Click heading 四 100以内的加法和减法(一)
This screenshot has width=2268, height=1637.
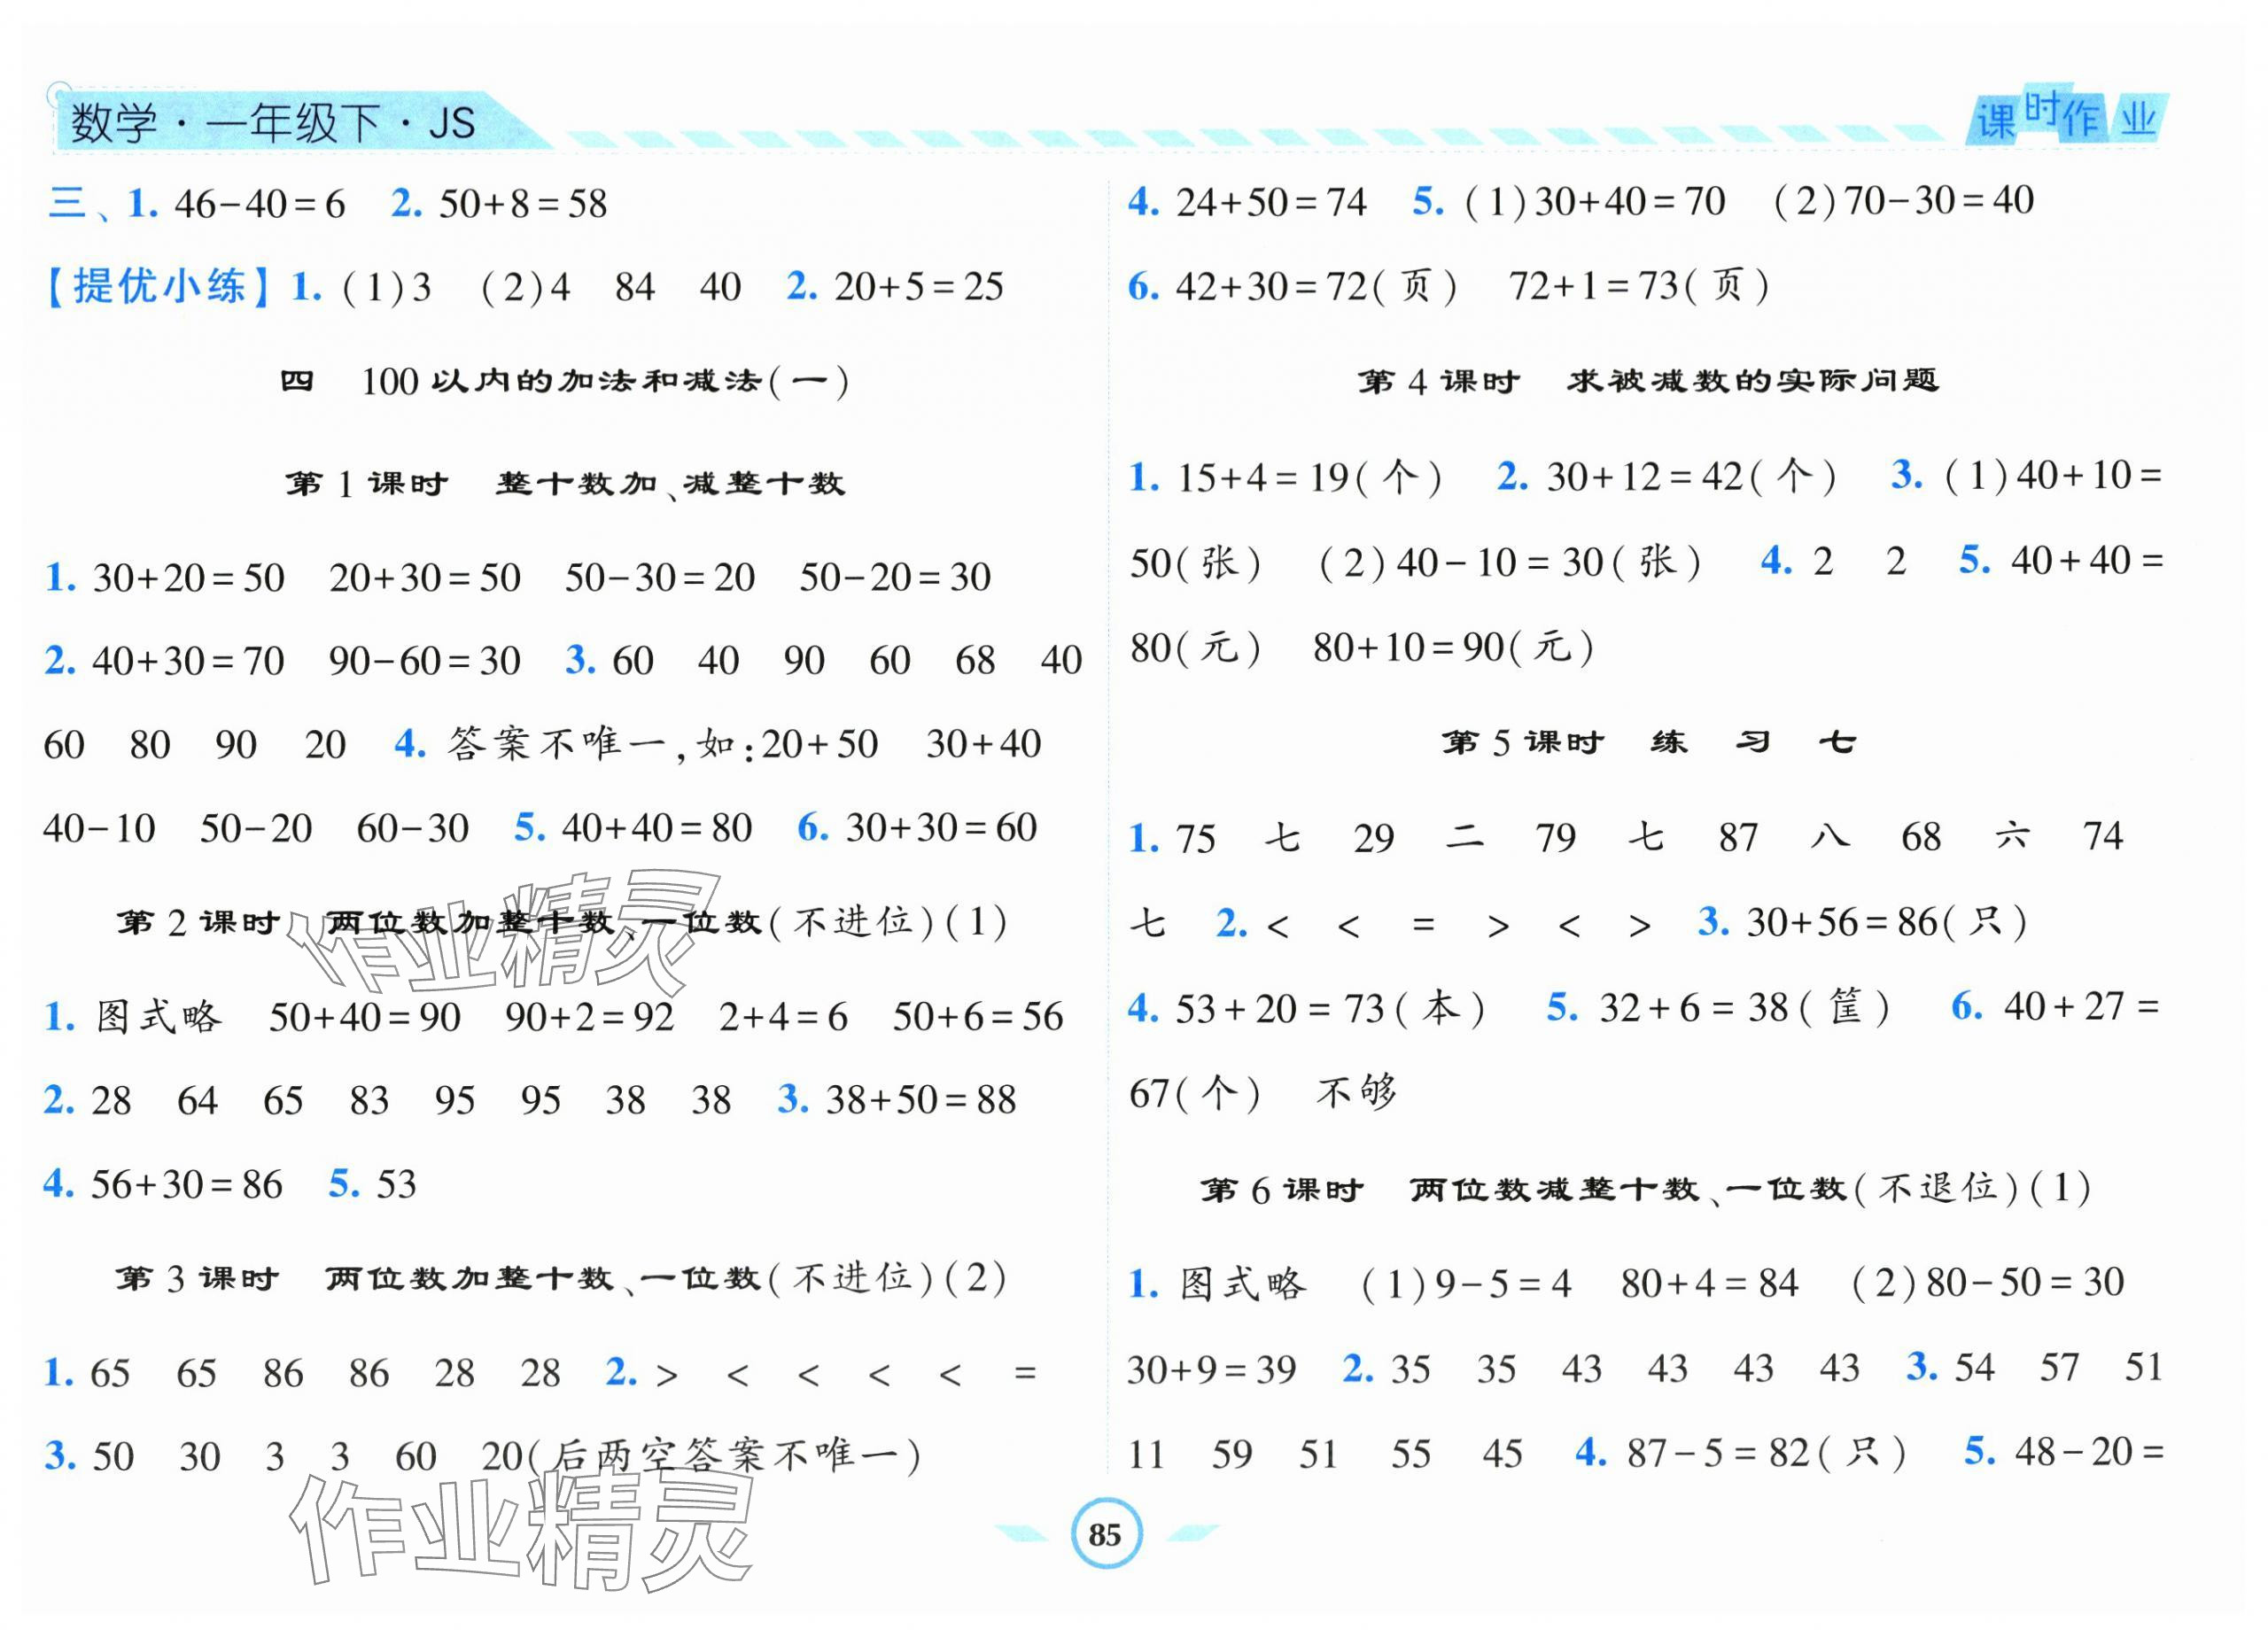click(x=565, y=381)
